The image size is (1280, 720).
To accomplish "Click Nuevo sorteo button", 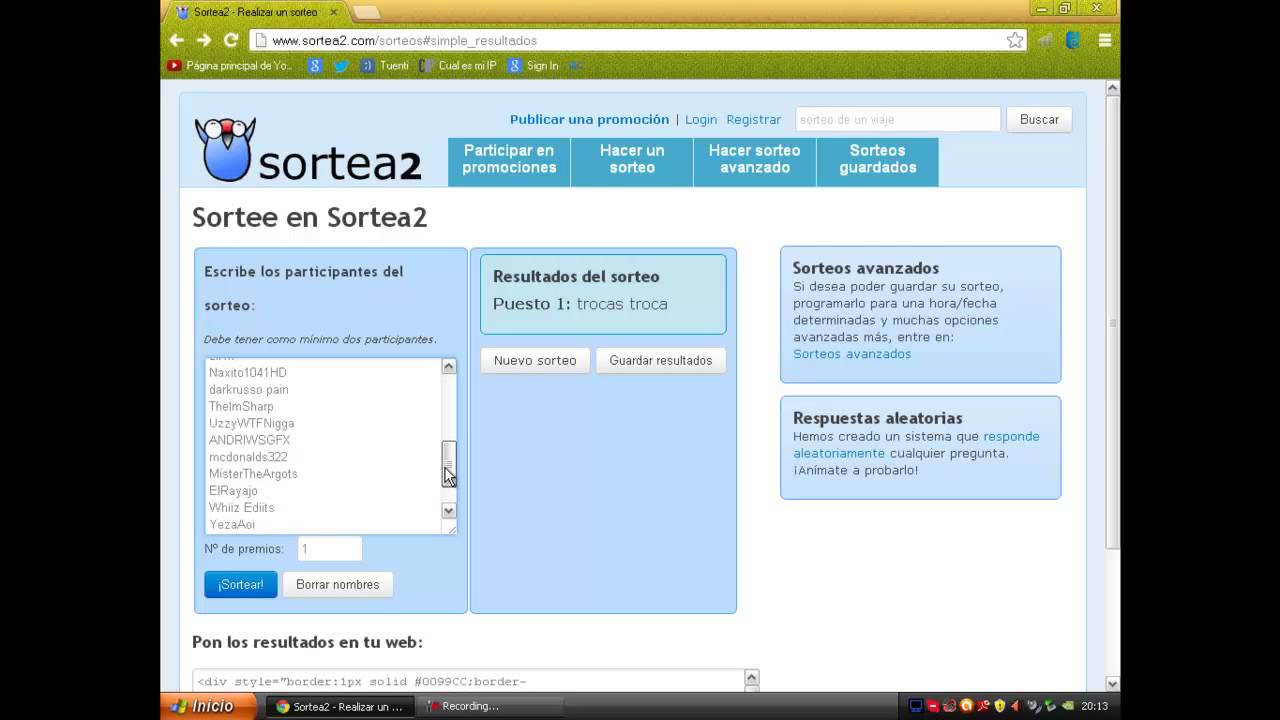I will [535, 360].
